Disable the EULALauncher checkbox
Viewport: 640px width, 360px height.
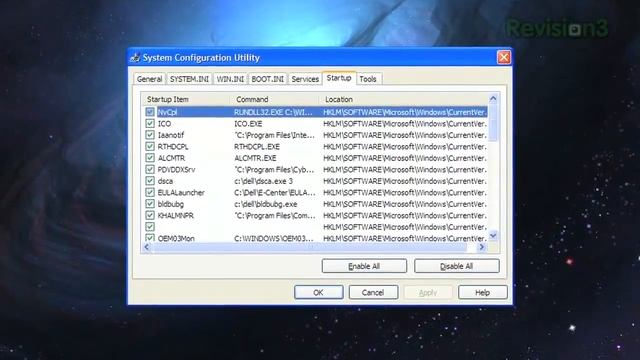tap(150, 192)
